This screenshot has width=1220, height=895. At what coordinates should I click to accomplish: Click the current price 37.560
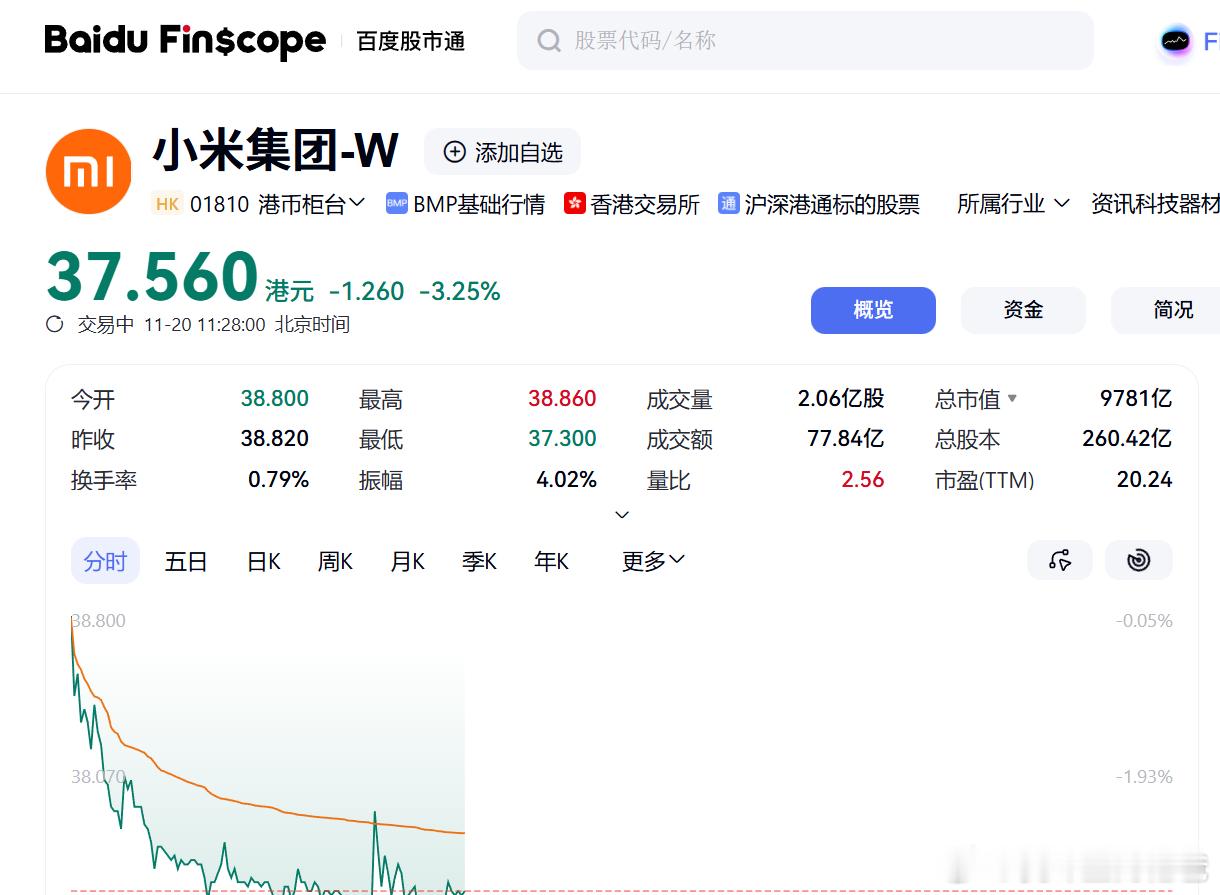tap(153, 277)
